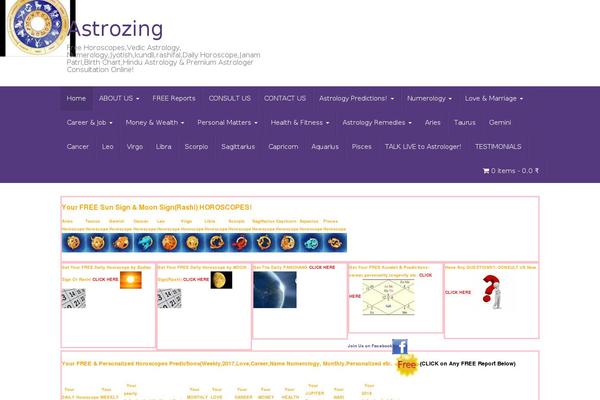Click 'Your FREE Sun Sign & Moon Sign(Rashi) HOROSCOPES!' heading
Viewport: 600px width, 400px height.
click(x=157, y=207)
